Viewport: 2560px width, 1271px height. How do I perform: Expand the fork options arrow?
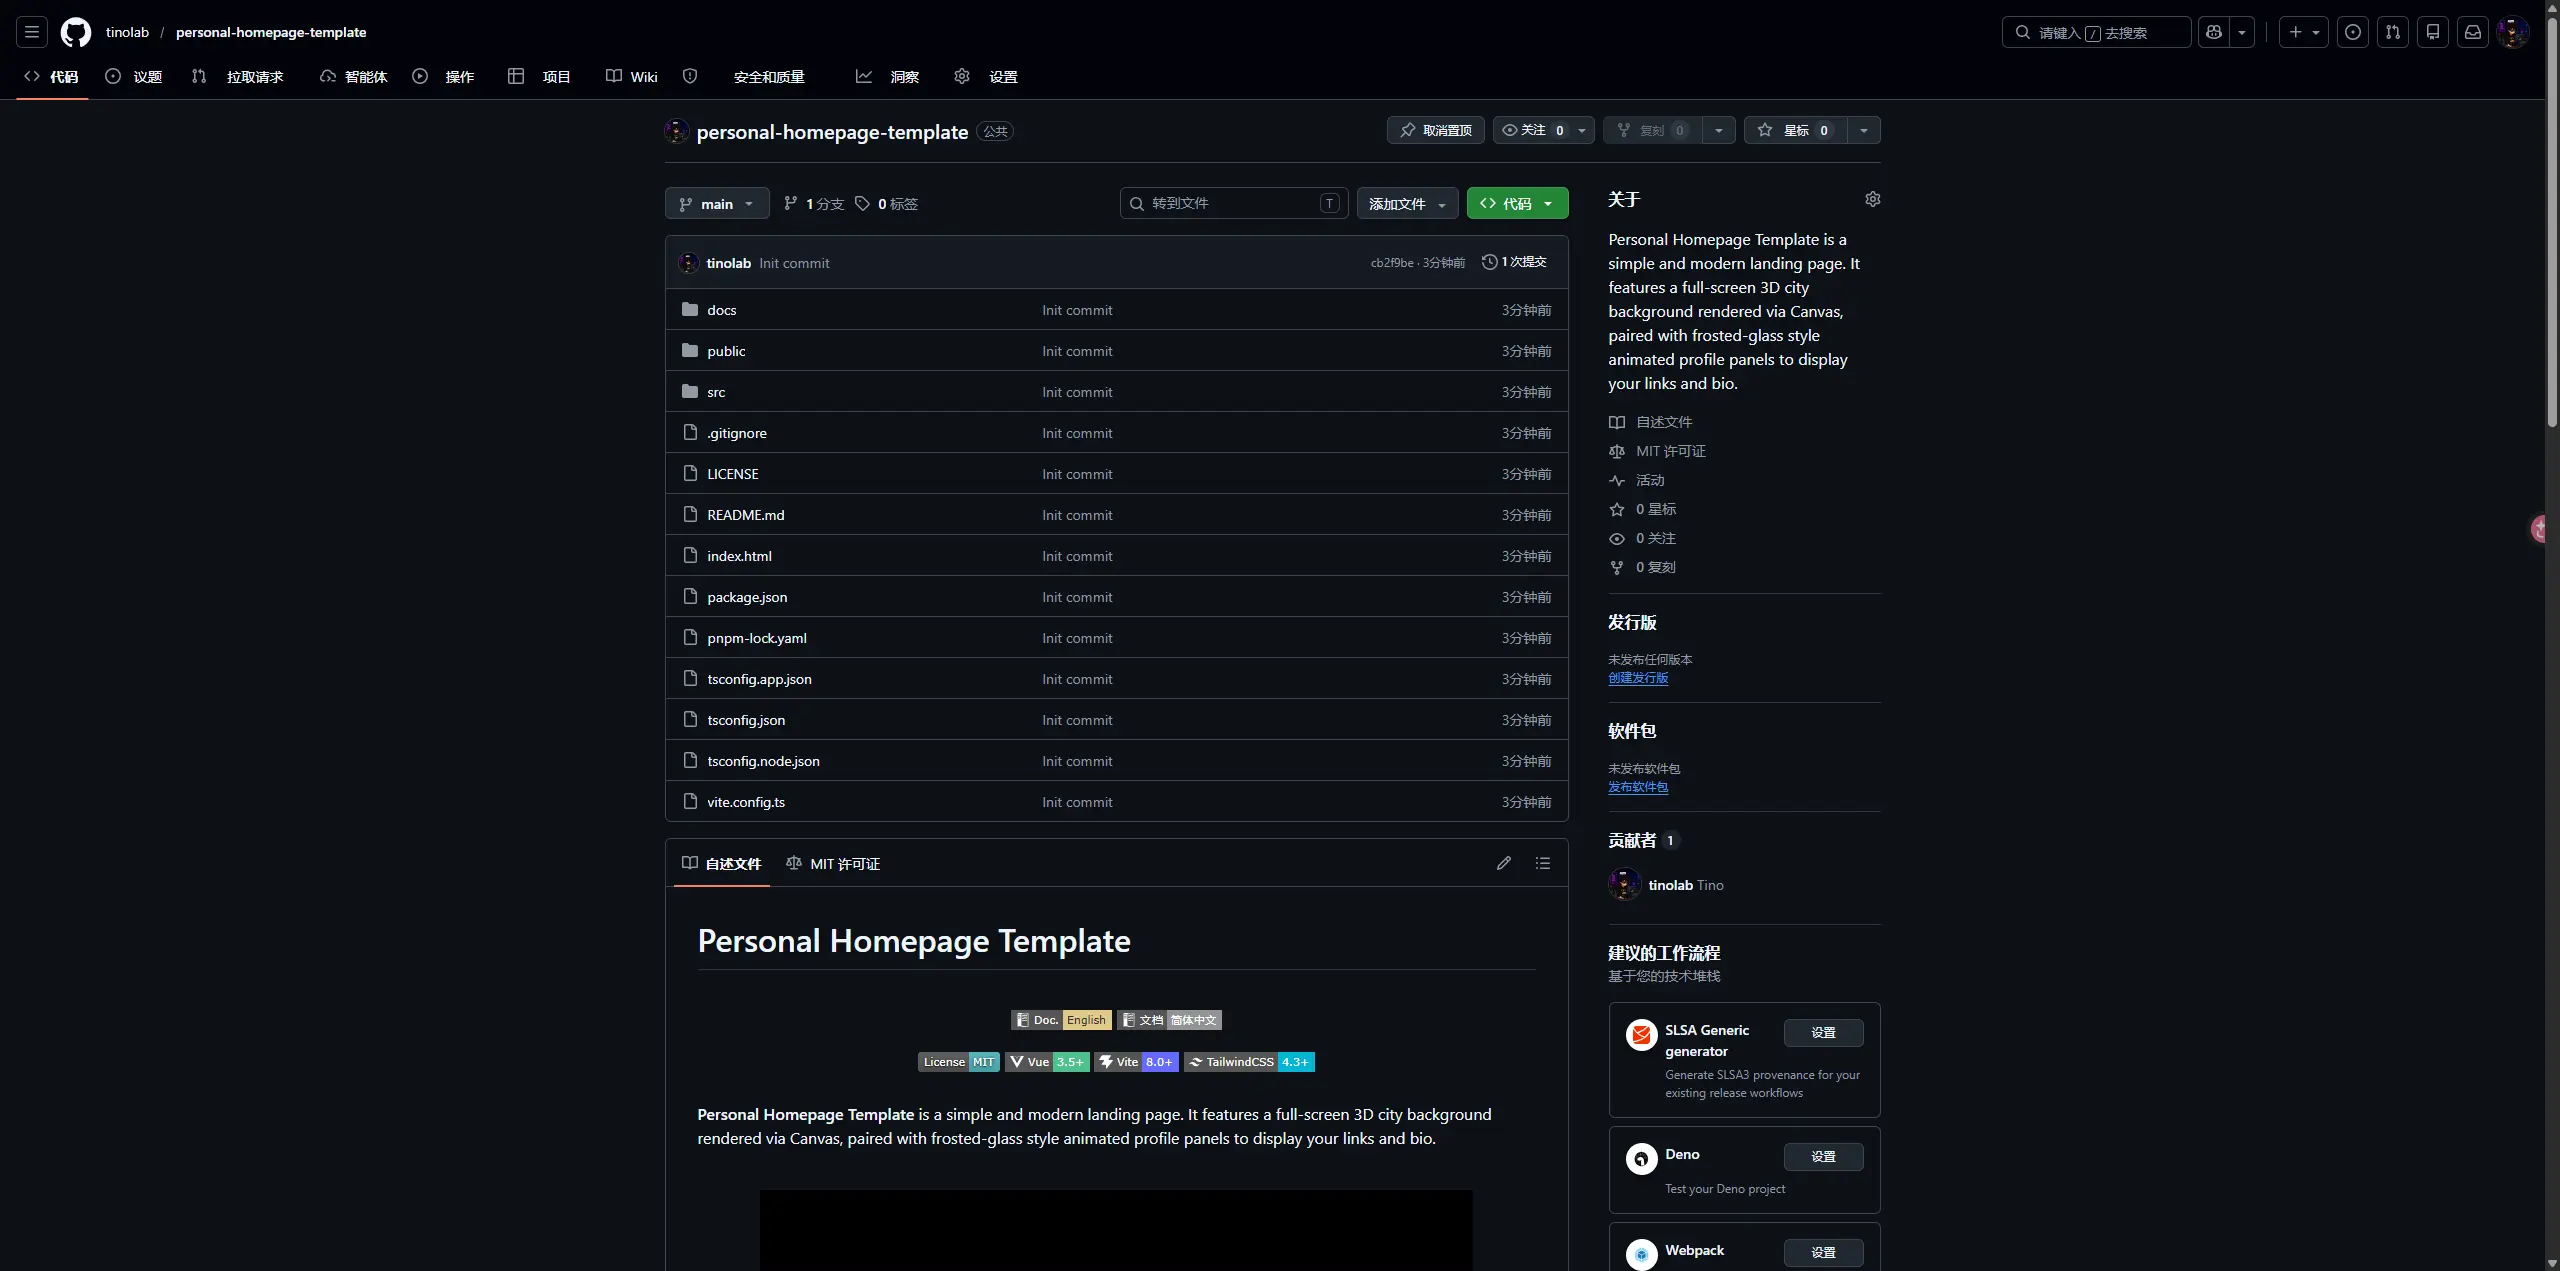(x=1719, y=130)
